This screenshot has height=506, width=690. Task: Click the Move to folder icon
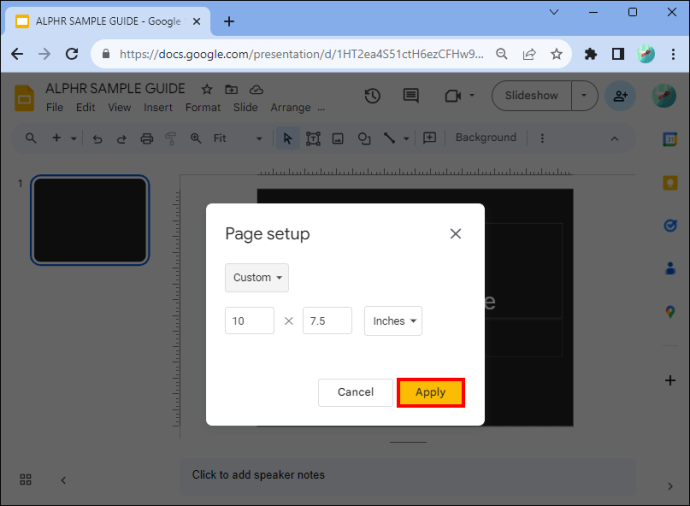point(231,89)
